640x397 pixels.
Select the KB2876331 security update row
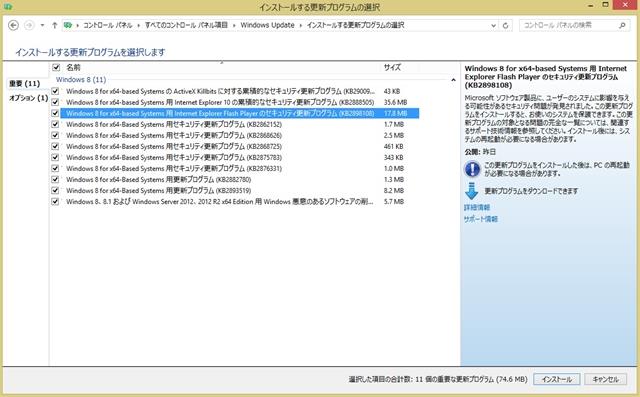240,168
